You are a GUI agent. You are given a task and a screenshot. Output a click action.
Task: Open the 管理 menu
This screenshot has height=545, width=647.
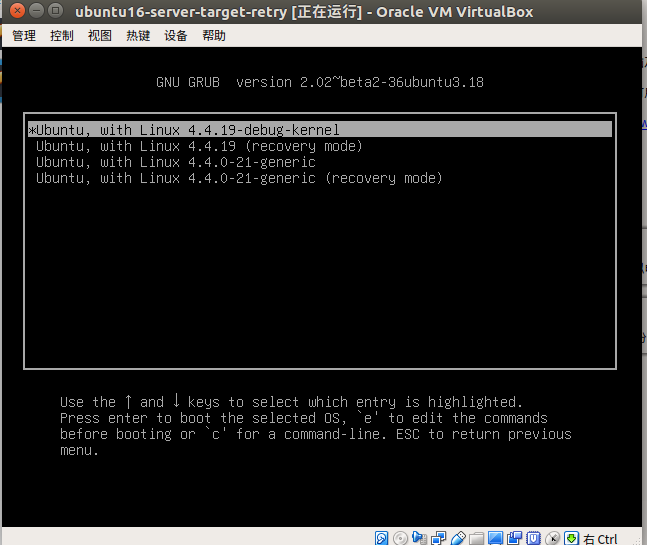click(x=24, y=36)
